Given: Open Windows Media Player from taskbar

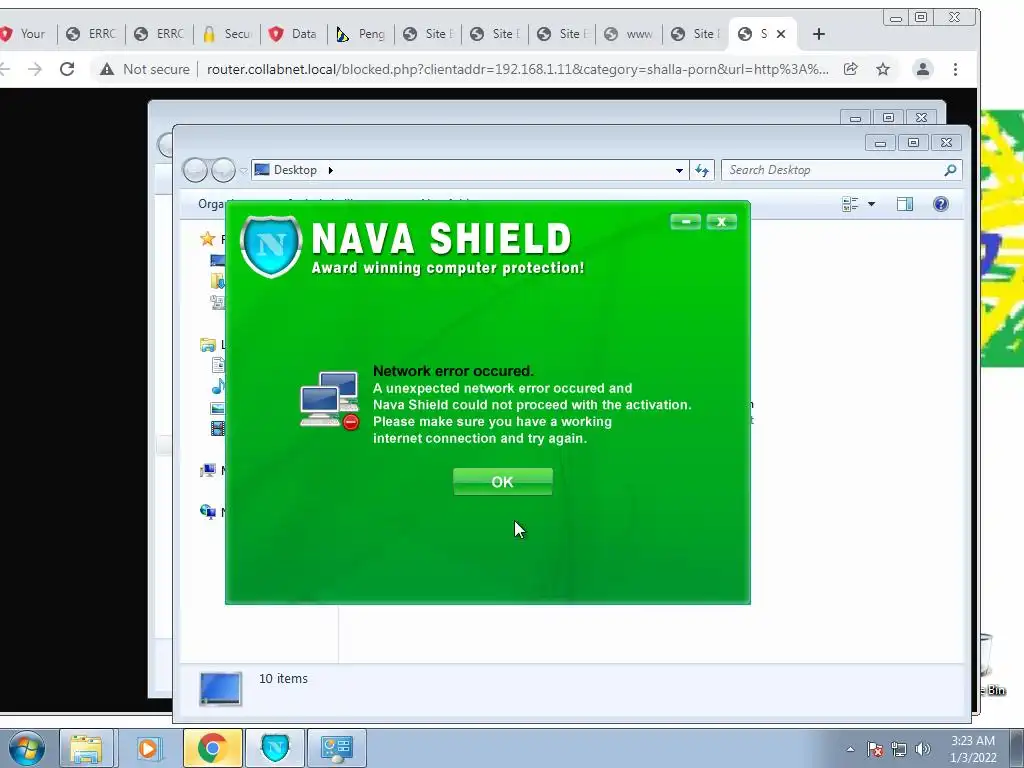Looking at the screenshot, I should point(148,748).
